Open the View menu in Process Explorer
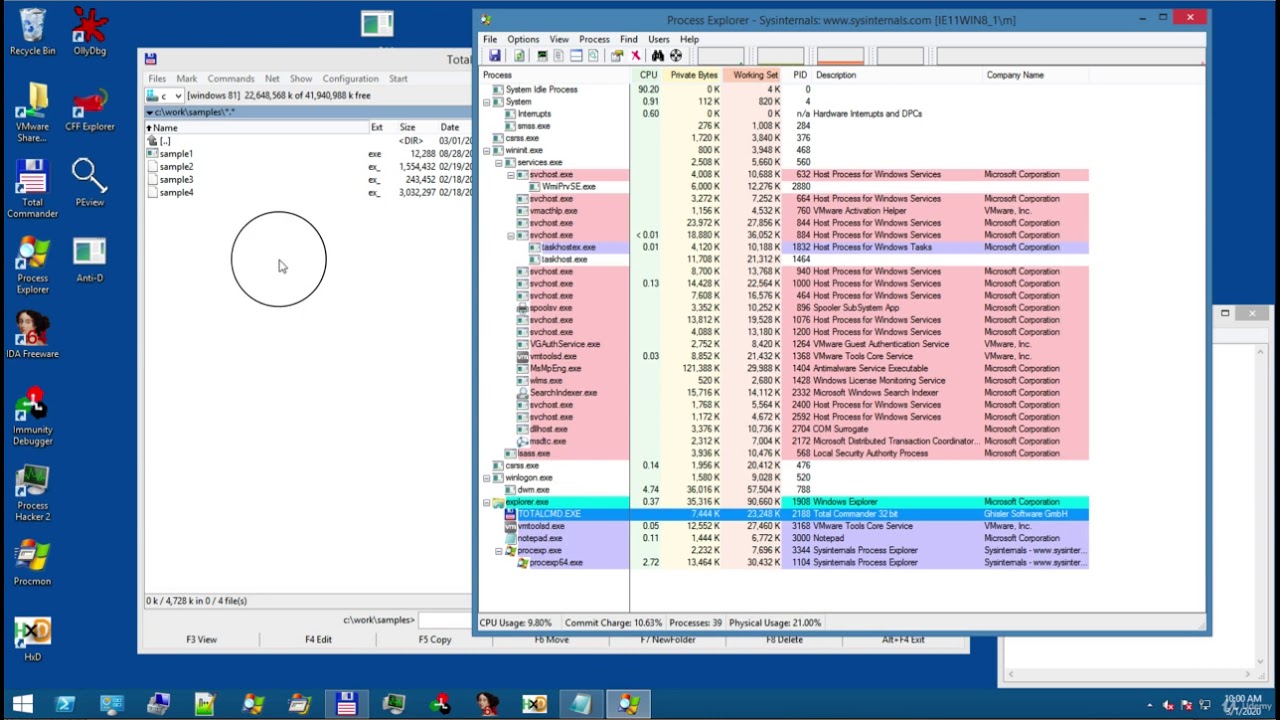 559,39
